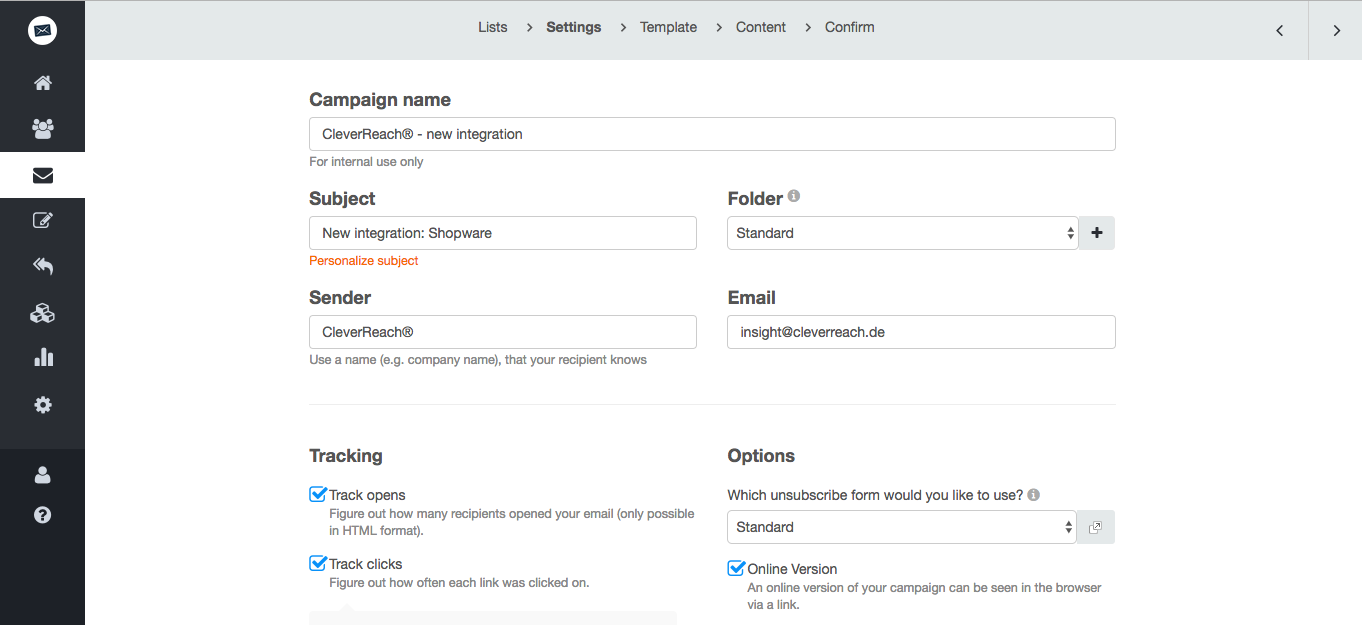Click the plus button to add folder
The image size is (1362, 625).
1097,233
